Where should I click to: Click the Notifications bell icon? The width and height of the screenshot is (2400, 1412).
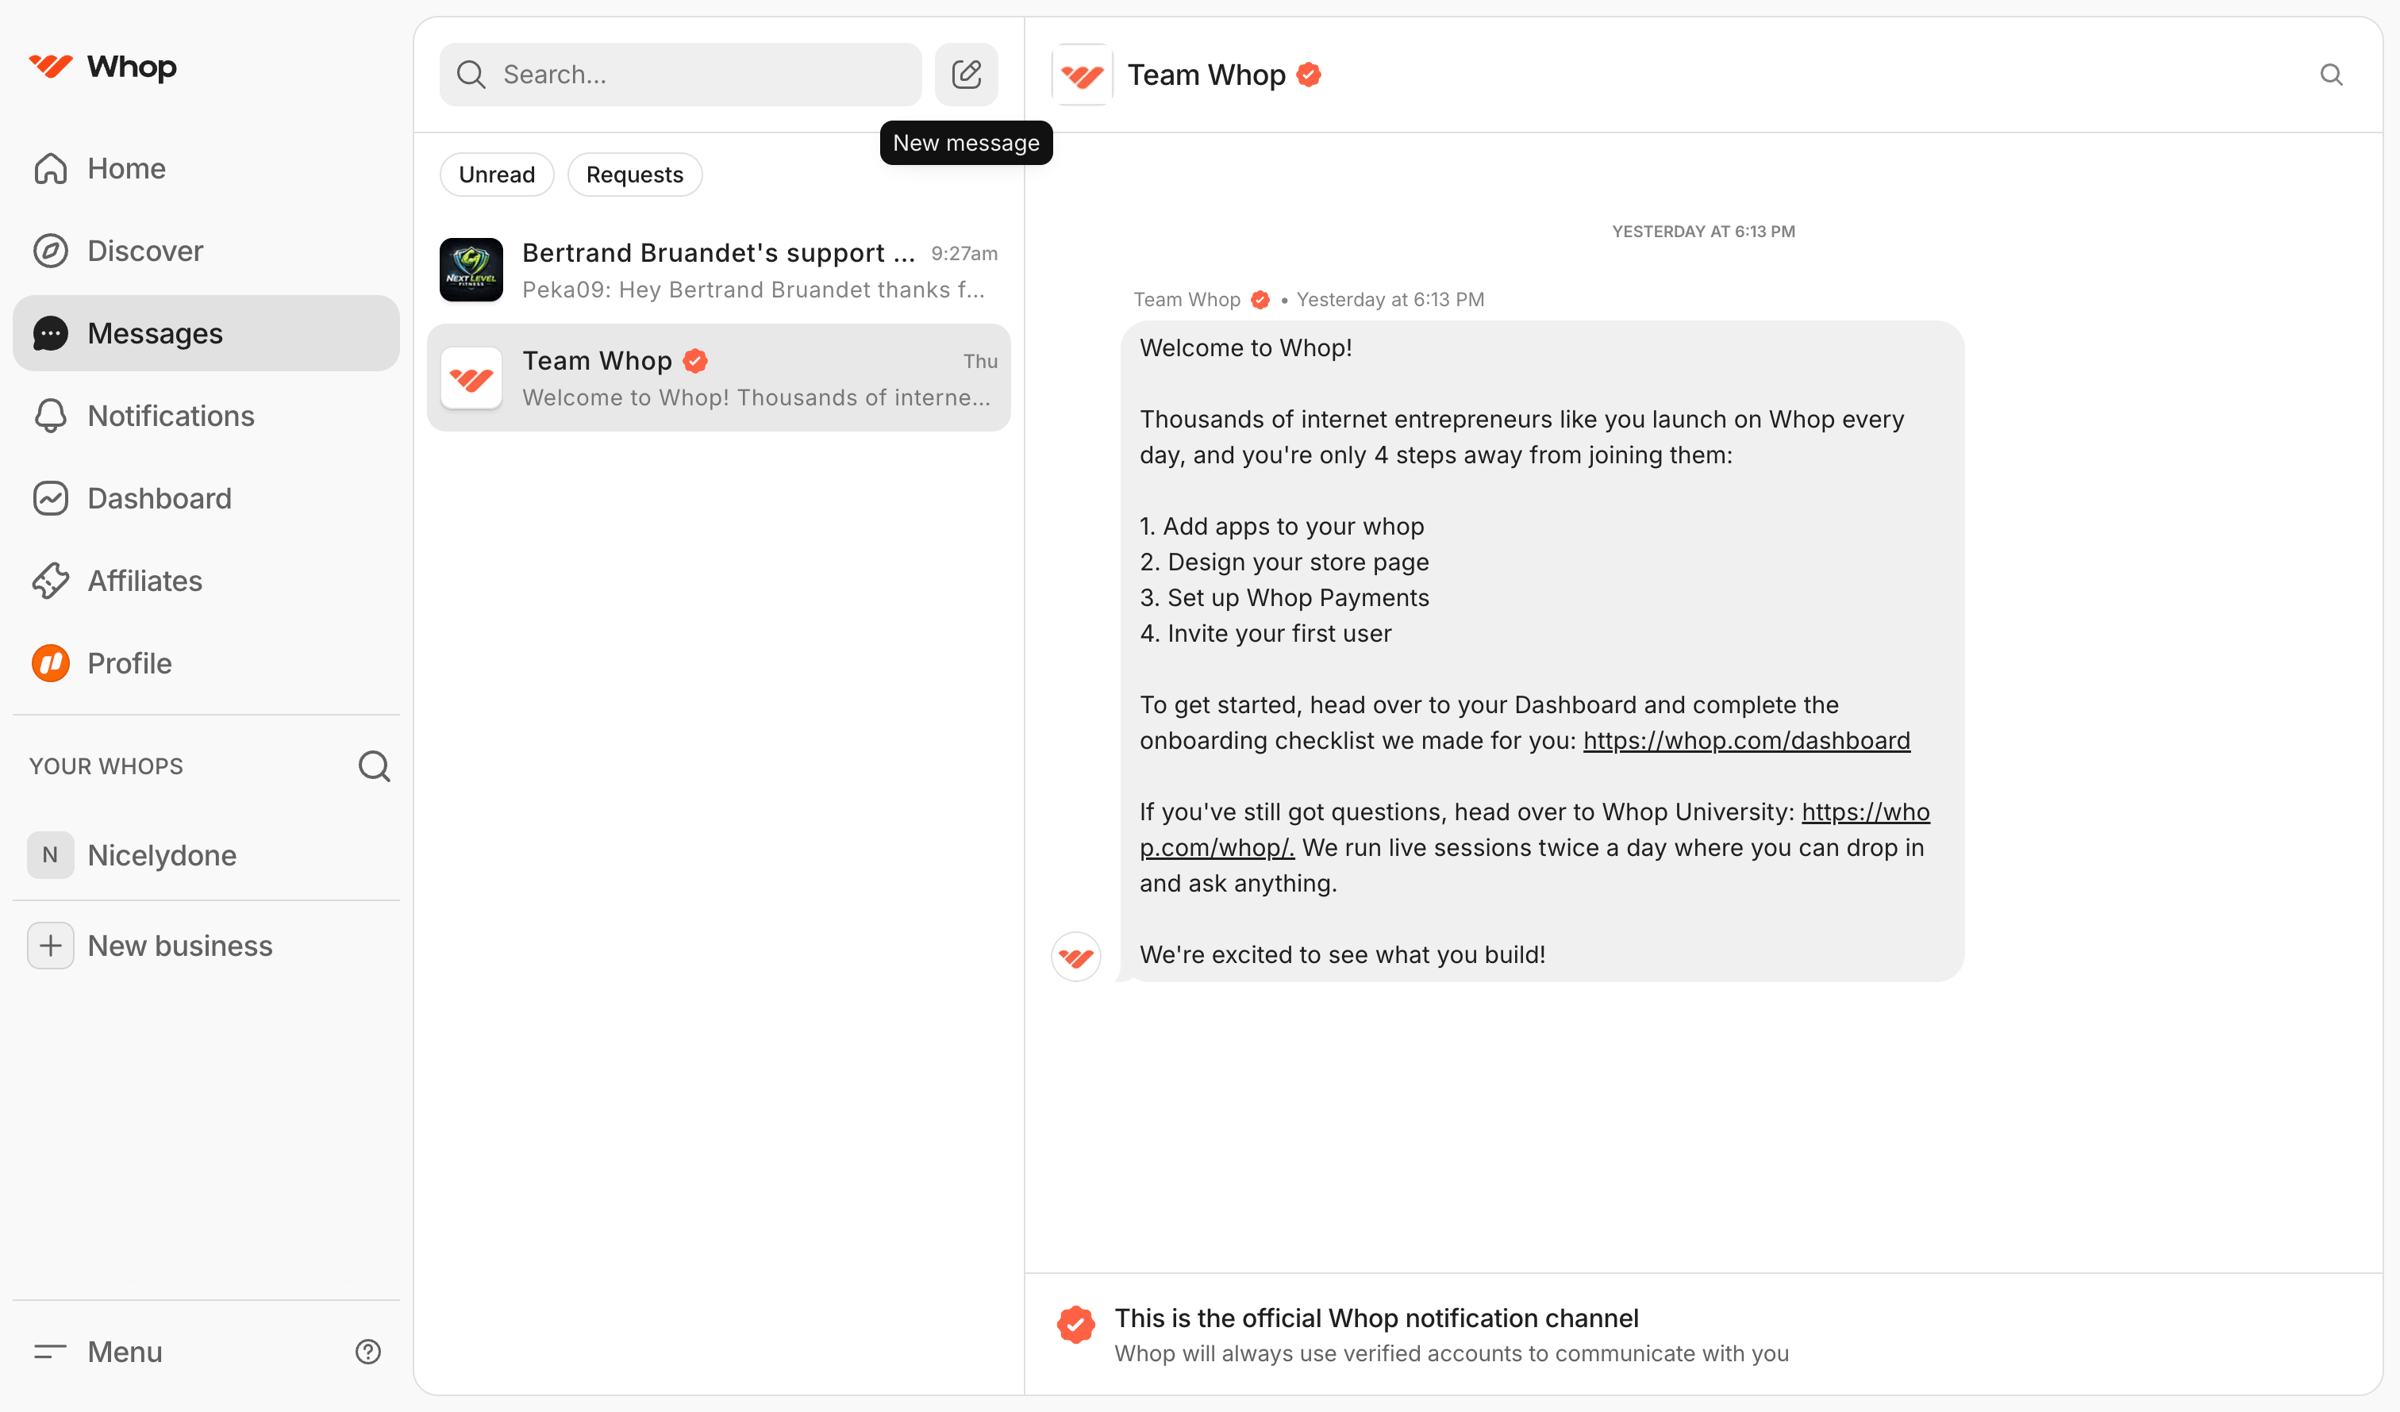51,416
